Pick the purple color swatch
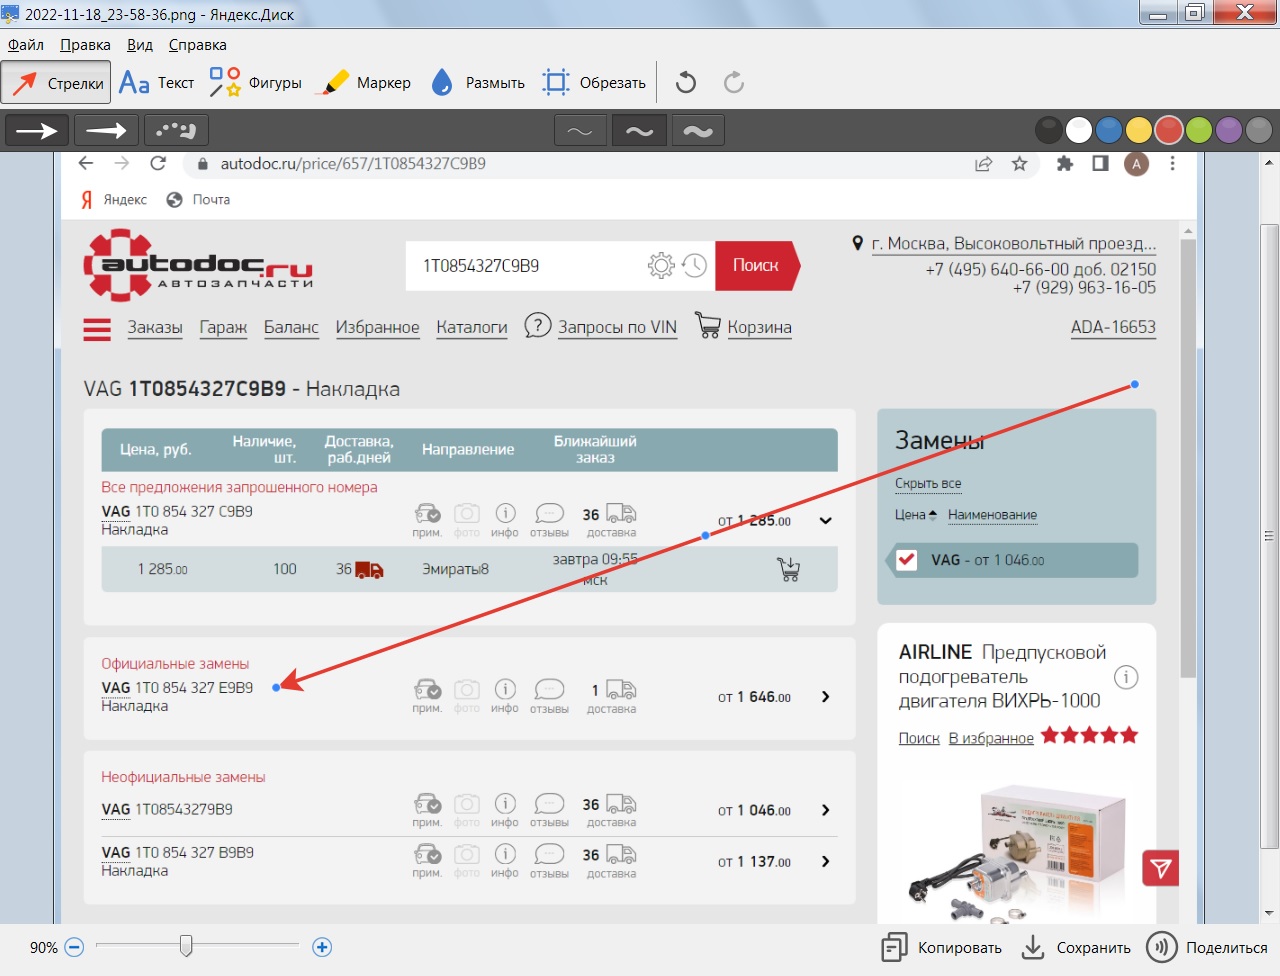 pos(1229,130)
